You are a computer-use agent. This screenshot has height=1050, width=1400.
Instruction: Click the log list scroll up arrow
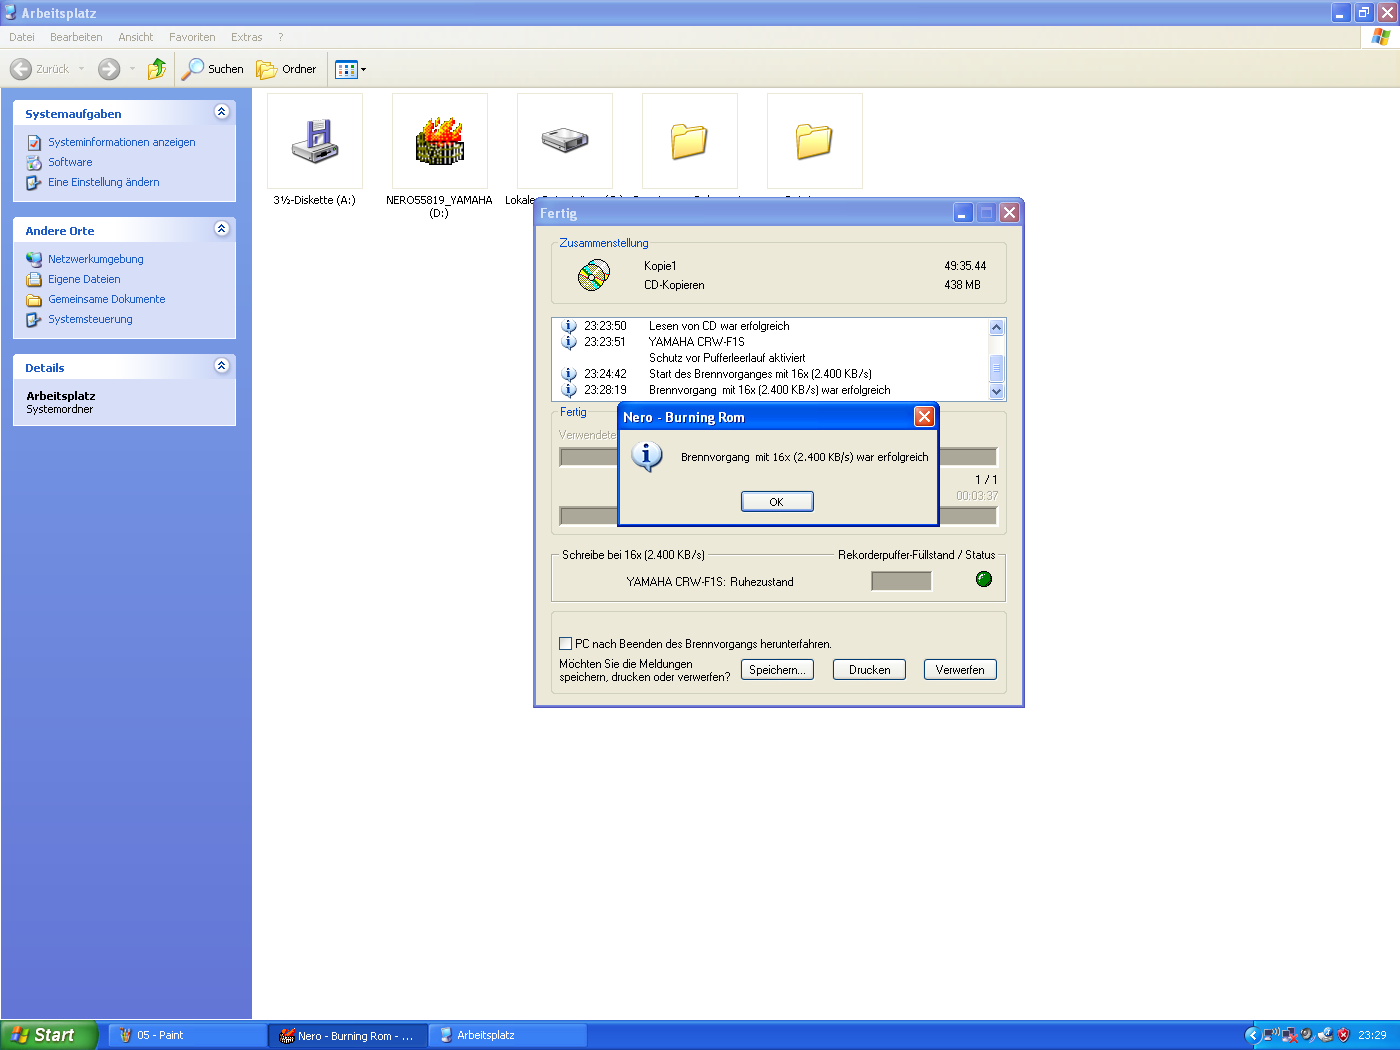point(996,327)
